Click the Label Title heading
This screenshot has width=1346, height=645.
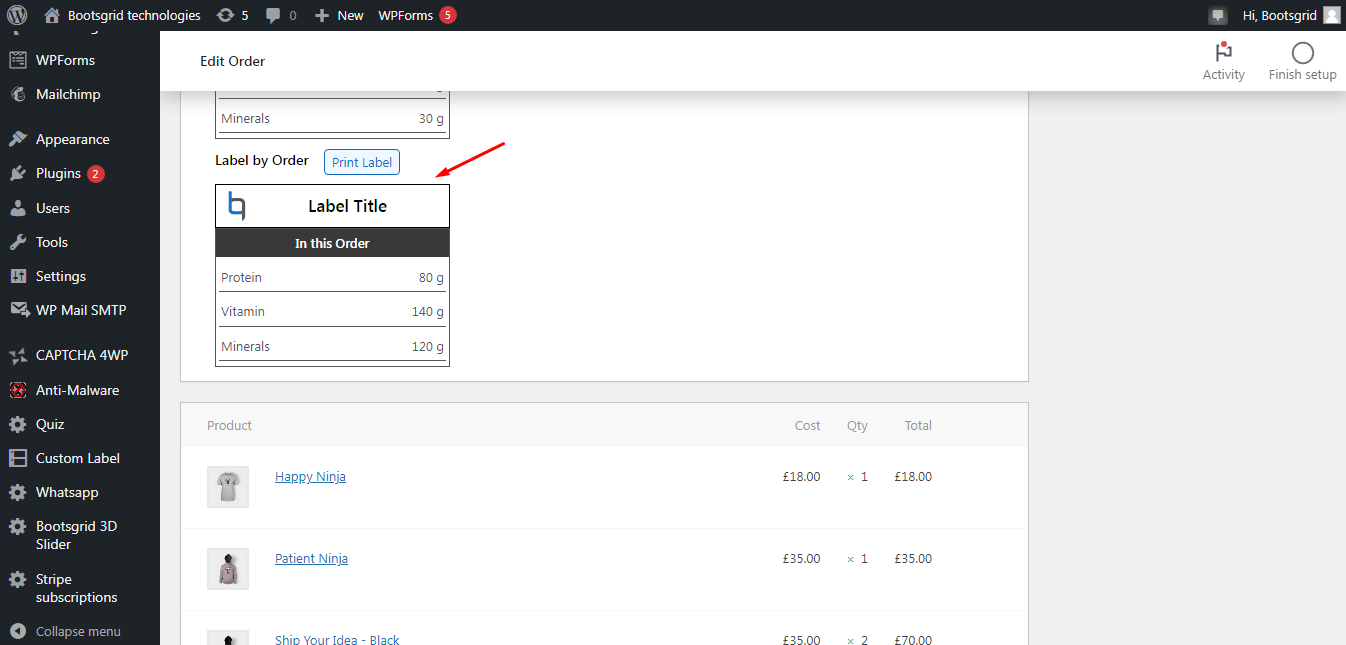[x=347, y=206]
